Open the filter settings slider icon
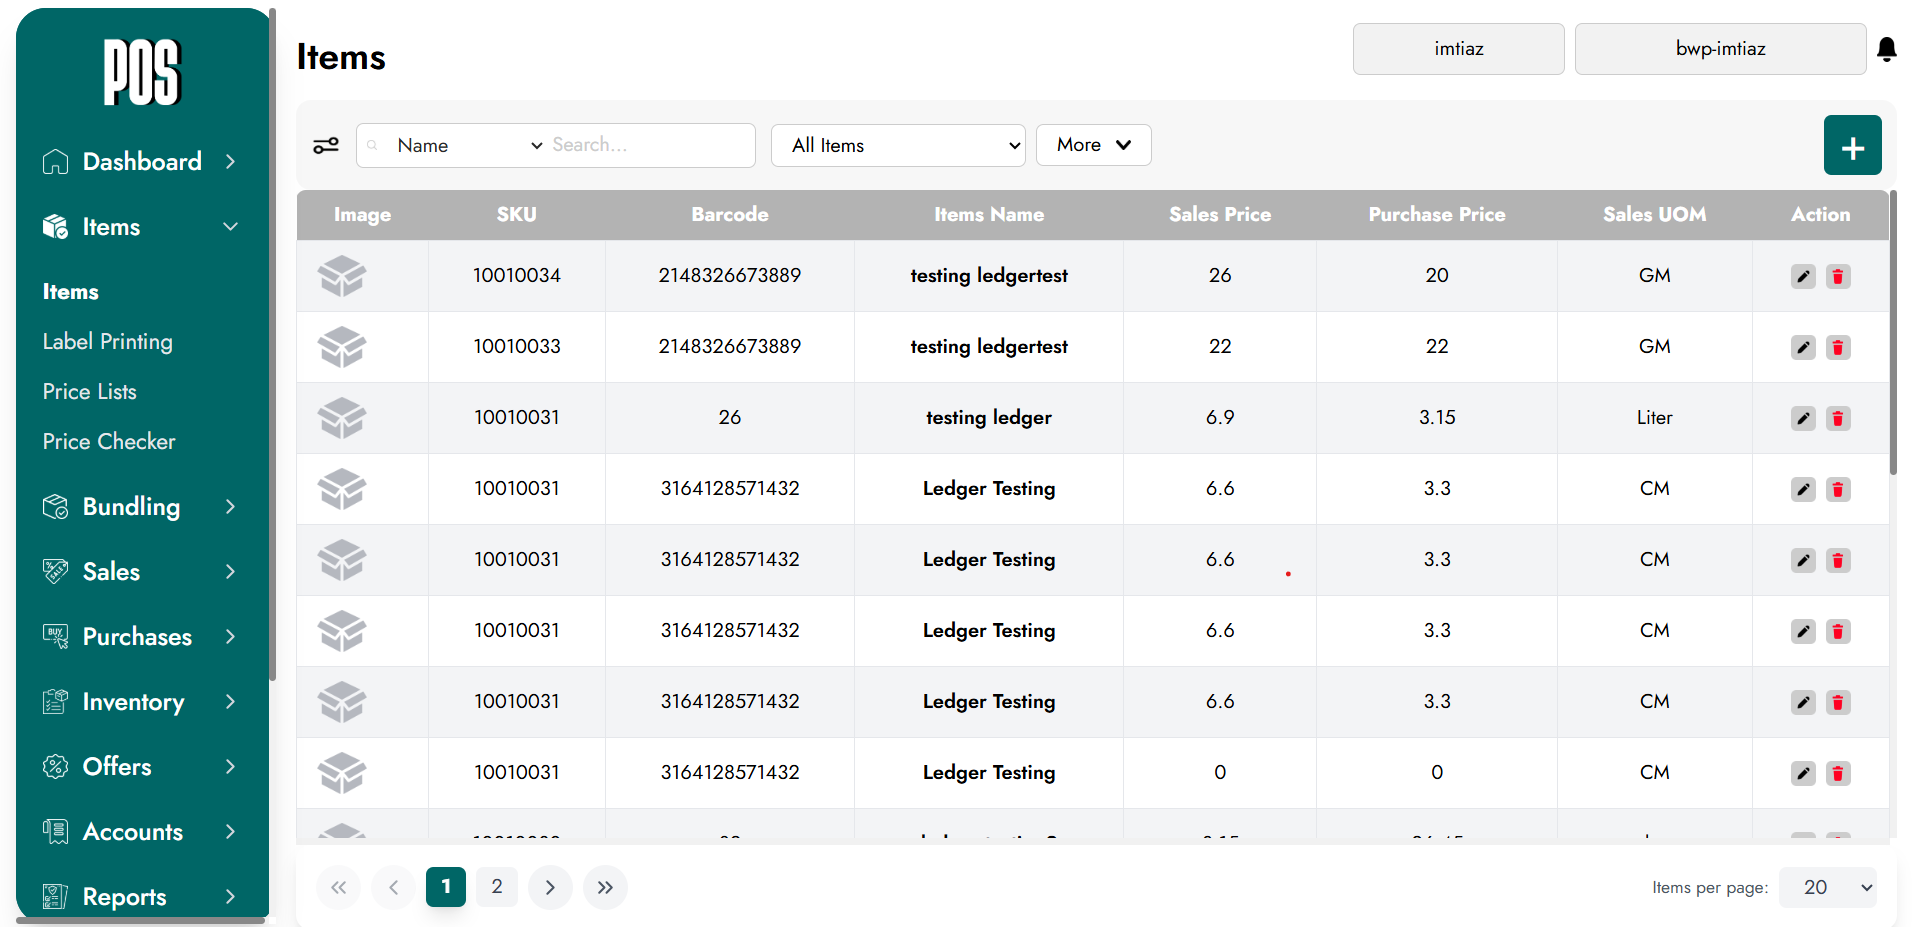 (x=326, y=146)
